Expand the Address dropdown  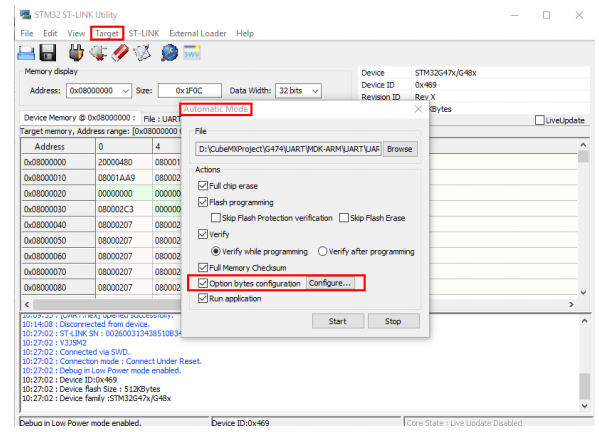coord(125,91)
